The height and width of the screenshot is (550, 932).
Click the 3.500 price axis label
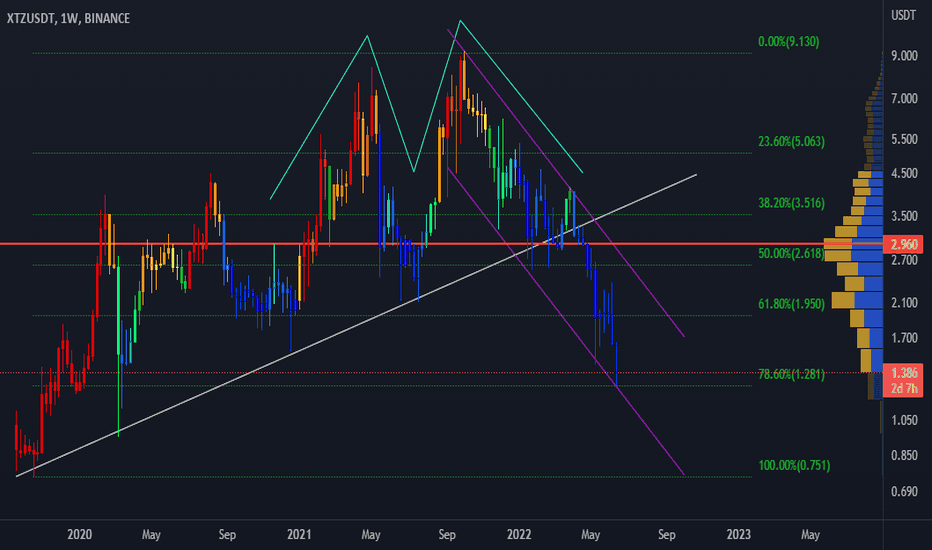pyautogui.click(x=904, y=216)
